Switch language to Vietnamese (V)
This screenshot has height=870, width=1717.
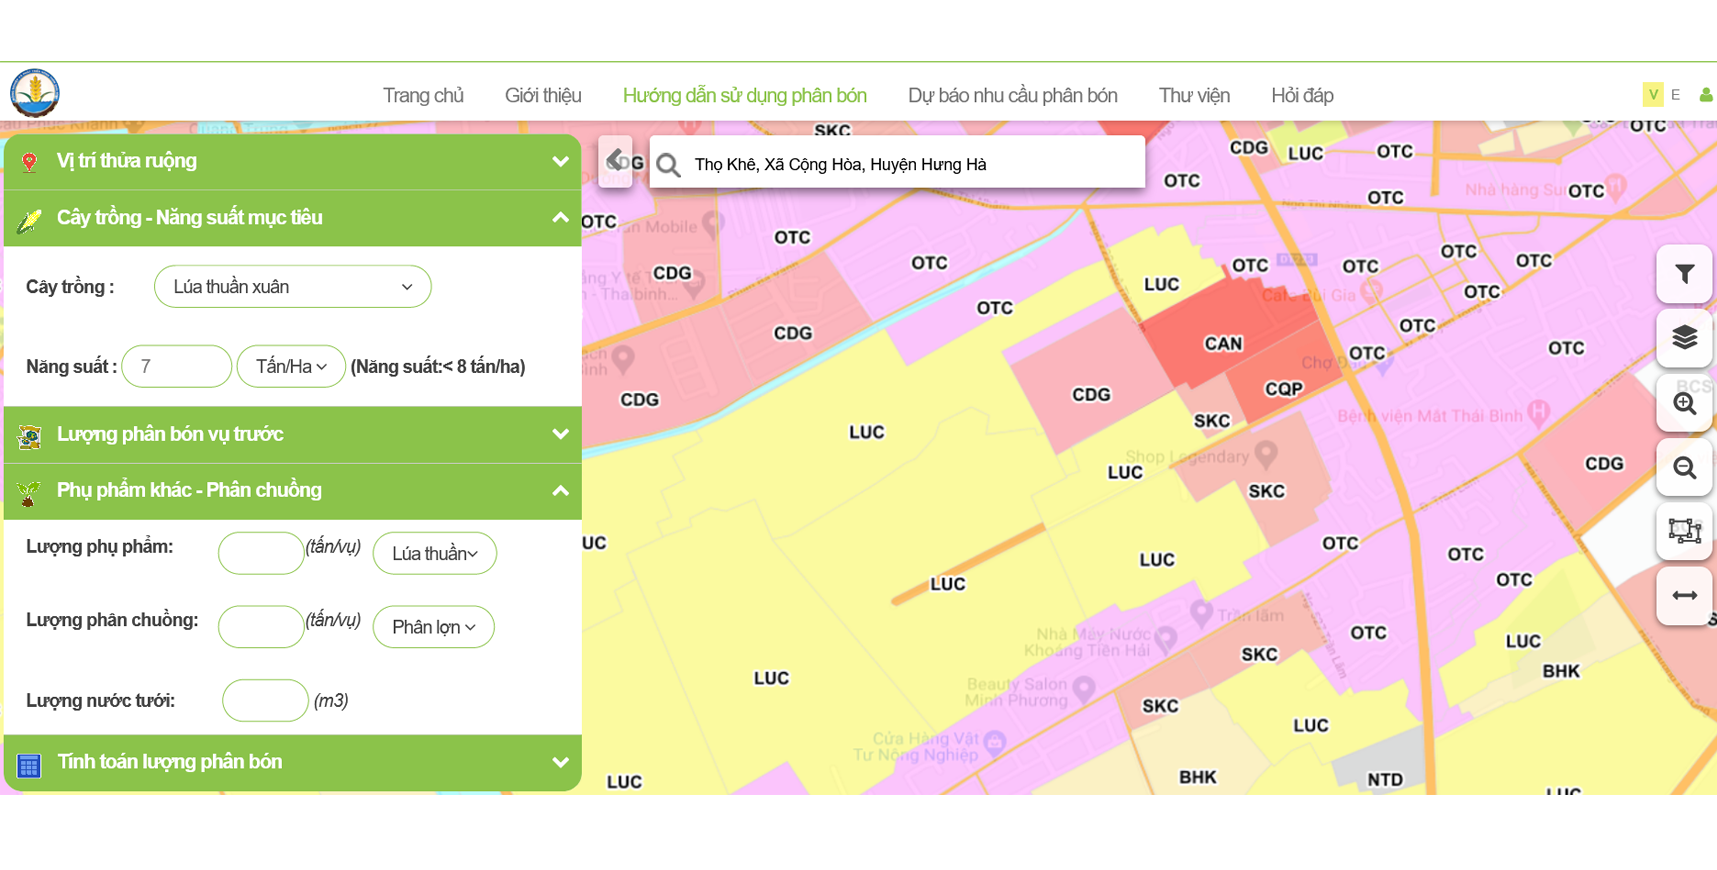[x=1653, y=95]
